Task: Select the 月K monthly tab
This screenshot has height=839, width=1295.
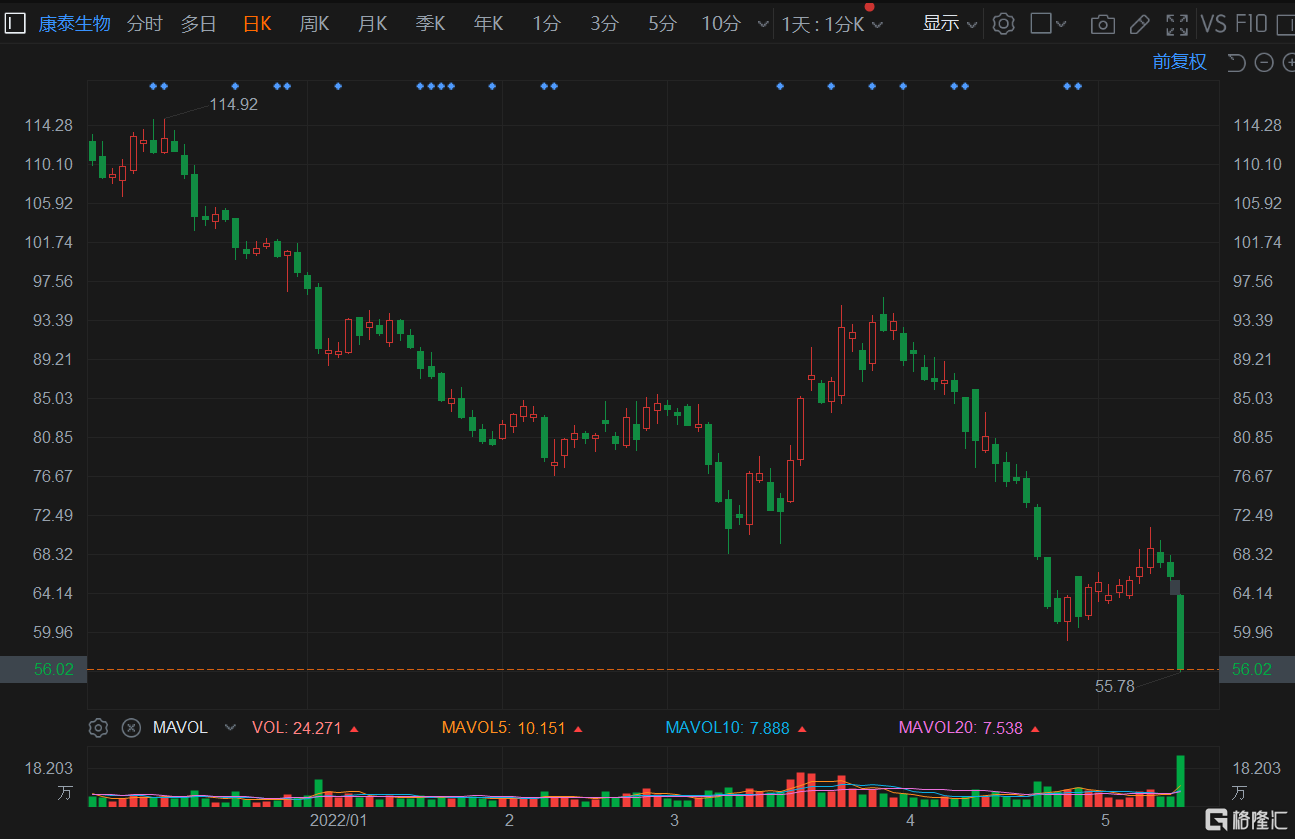Action: coord(372,23)
